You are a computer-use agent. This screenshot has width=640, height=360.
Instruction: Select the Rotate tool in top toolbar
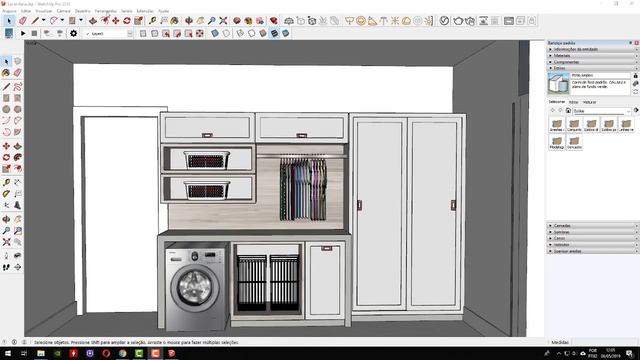coord(127,20)
